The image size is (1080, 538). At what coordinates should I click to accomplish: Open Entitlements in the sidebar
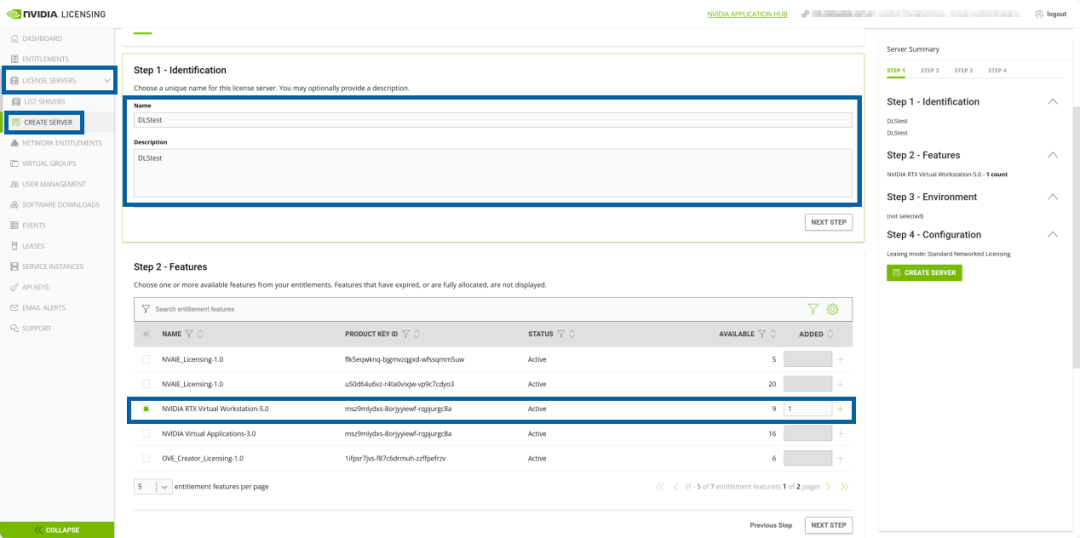coord(39,59)
